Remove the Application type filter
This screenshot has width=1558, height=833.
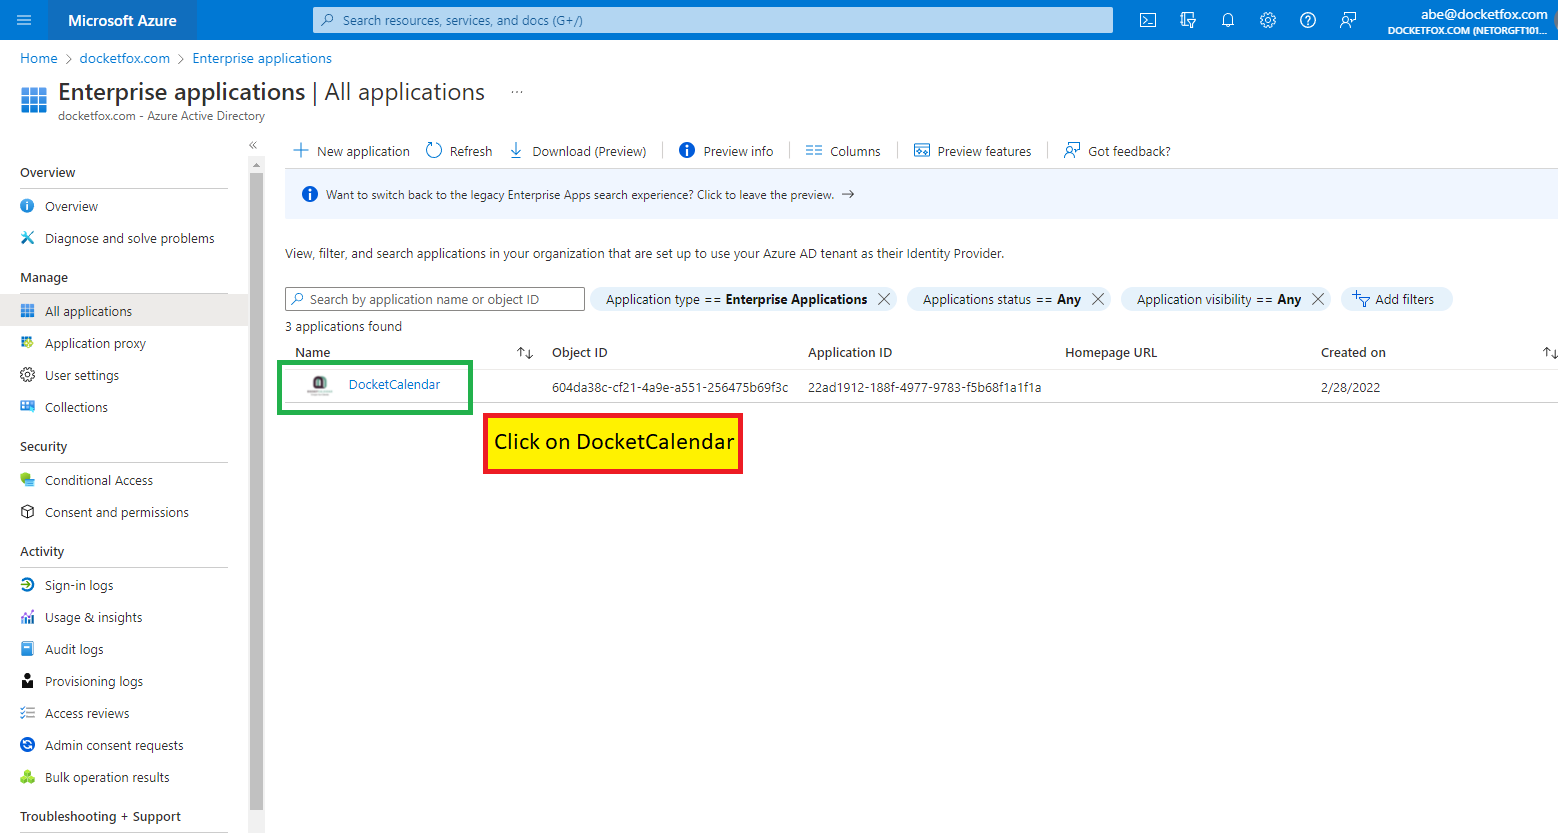(x=883, y=298)
